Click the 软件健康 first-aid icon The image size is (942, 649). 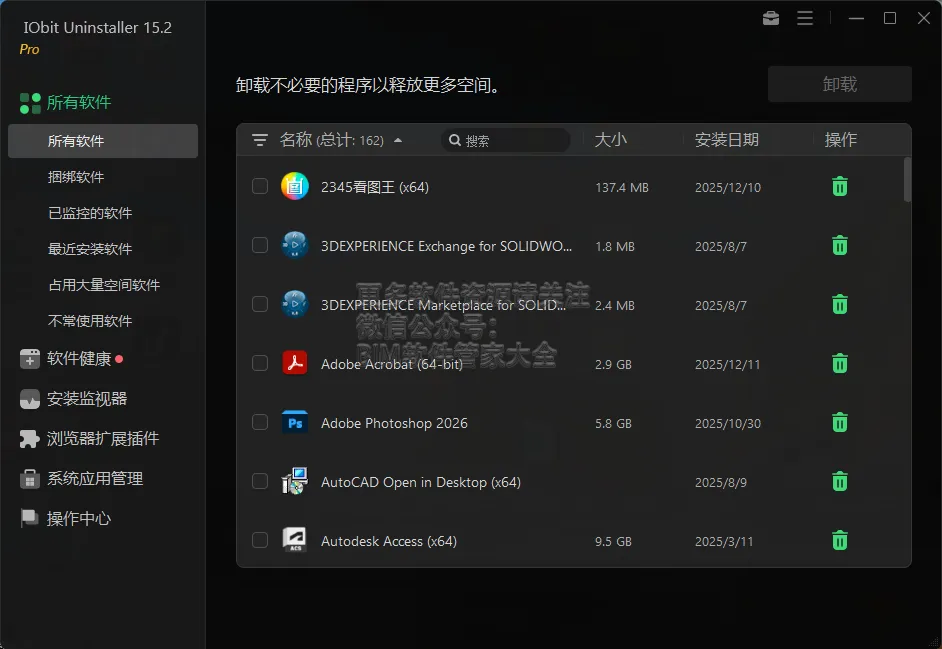[x=29, y=359]
